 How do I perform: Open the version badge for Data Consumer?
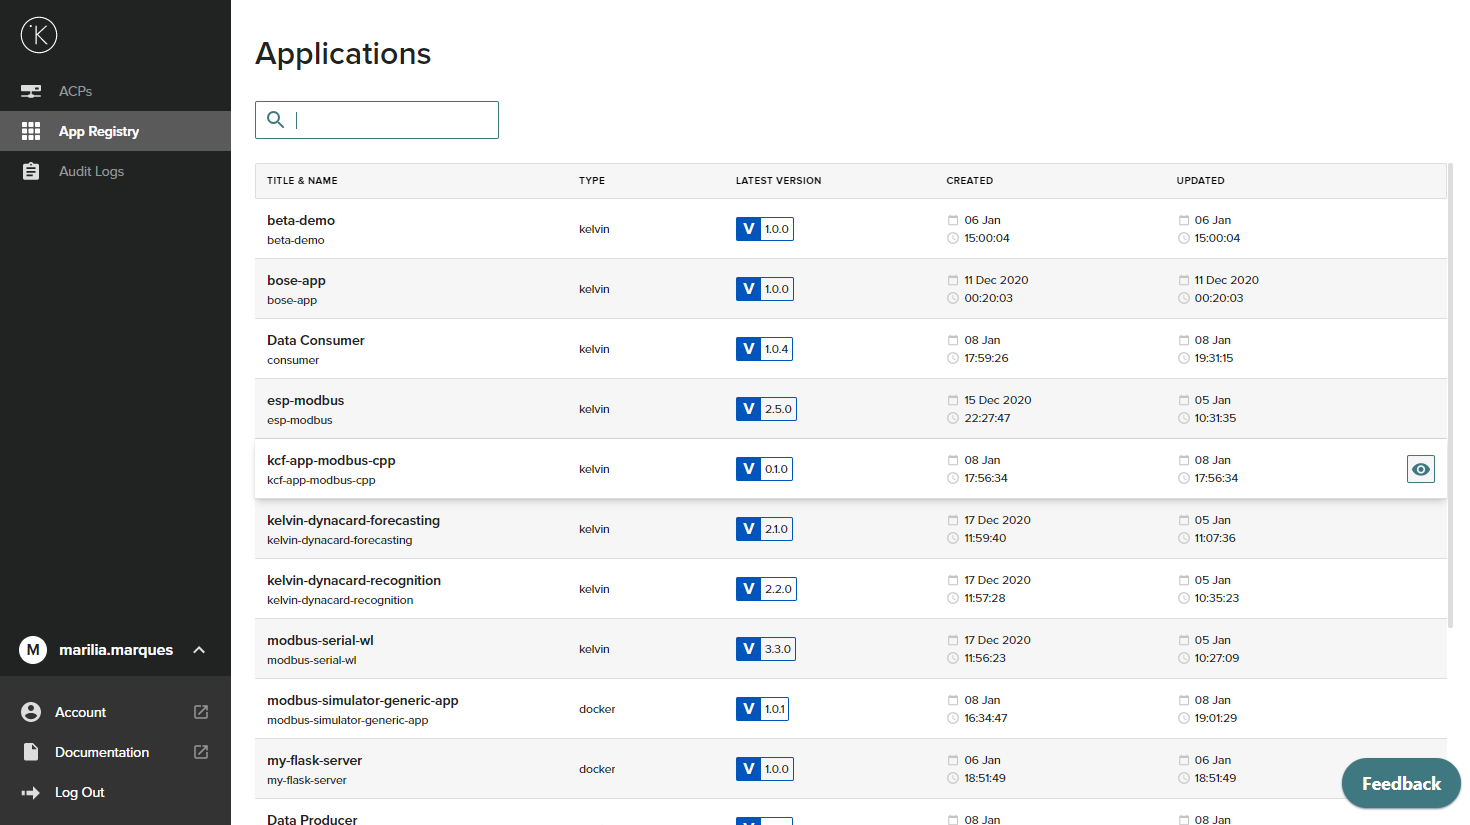[764, 348]
